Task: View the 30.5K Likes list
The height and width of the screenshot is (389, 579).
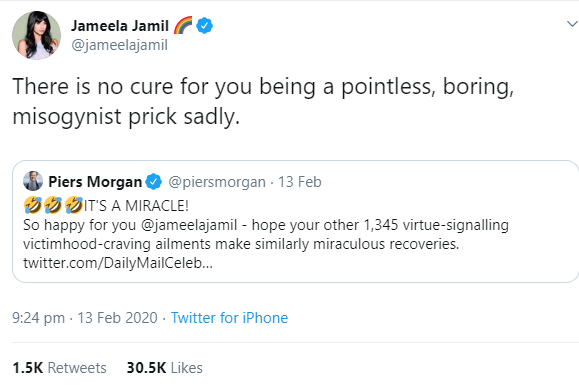Action: [165, 368]
